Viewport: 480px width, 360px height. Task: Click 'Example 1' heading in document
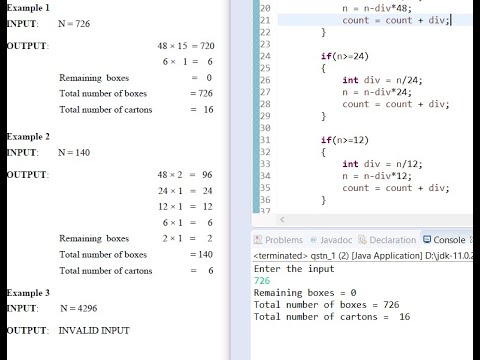click(28, 8)
